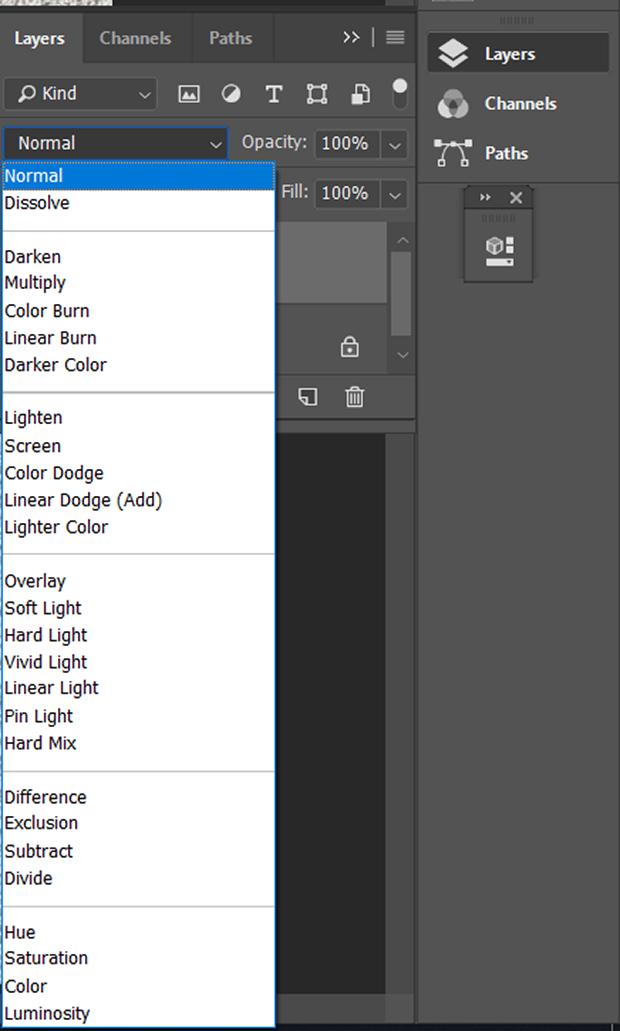Choose Lighten blend mode
The image size is (620, 1031).
tap(139, 418)
